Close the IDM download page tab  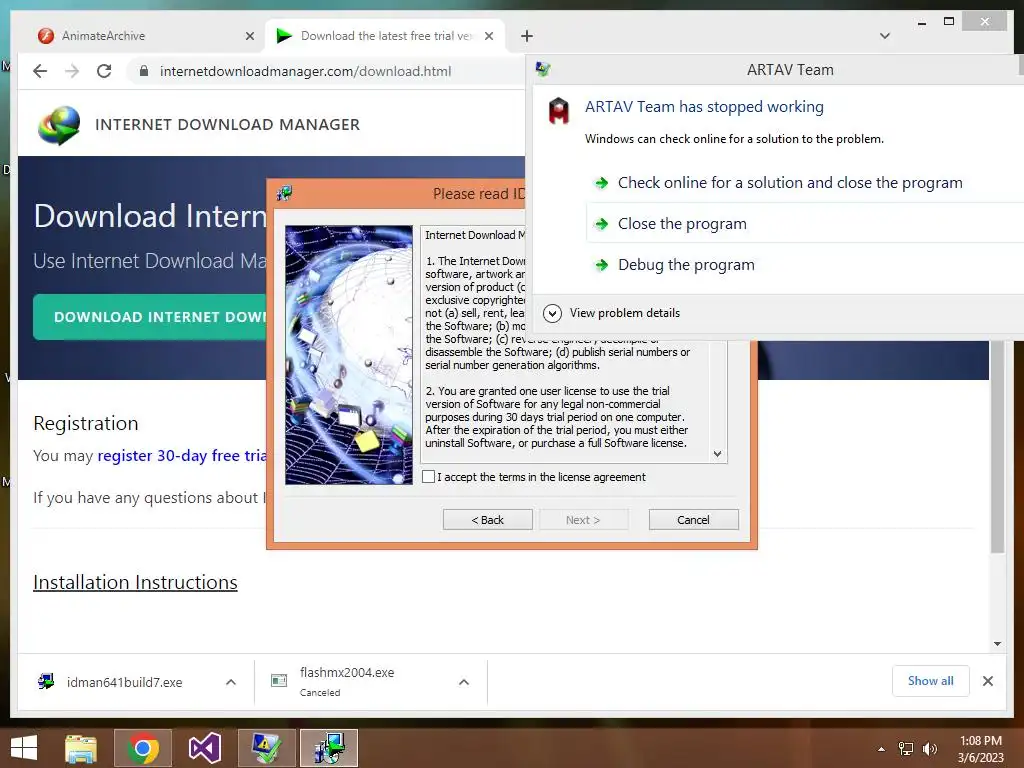point(488,37)
